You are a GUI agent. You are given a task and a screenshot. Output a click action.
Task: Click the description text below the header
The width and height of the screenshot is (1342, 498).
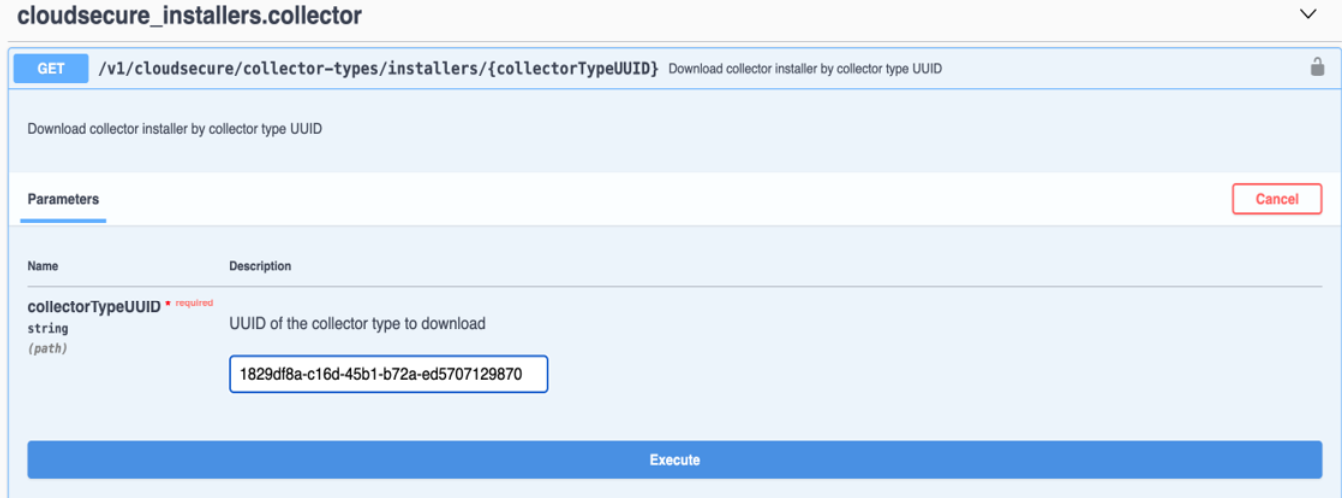(x=174, y=129)
